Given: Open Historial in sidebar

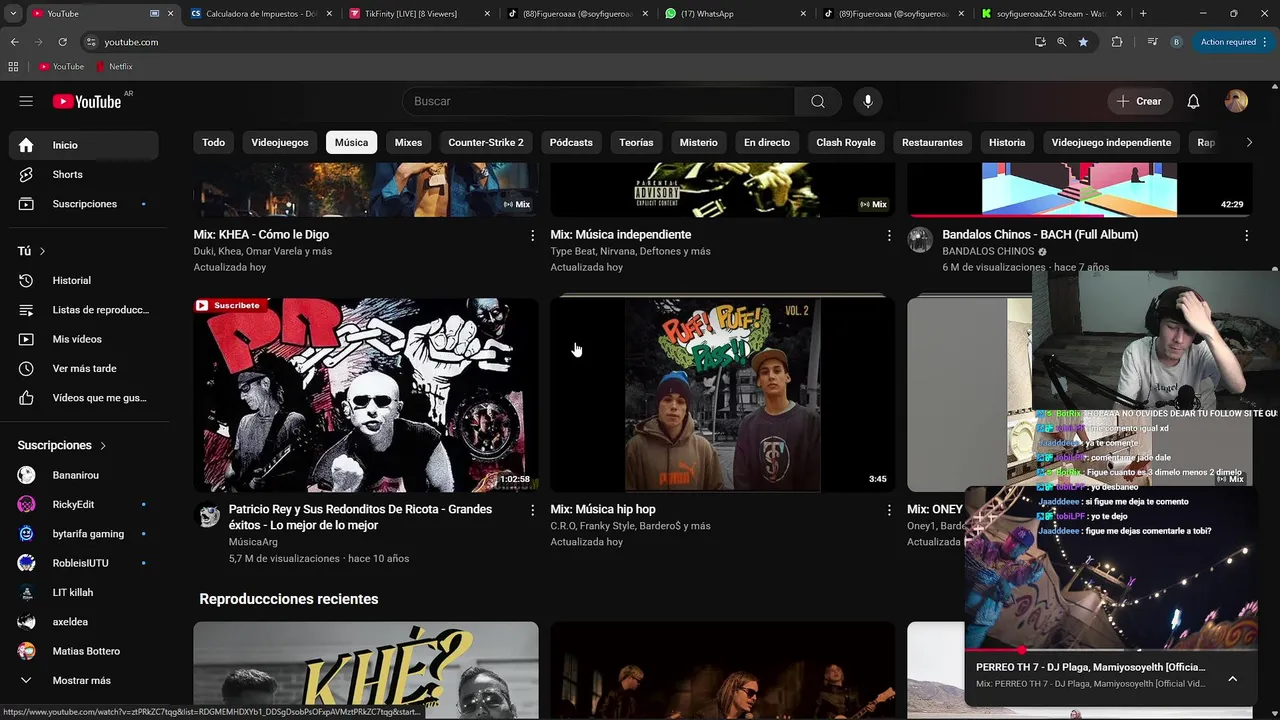Looking at the screenshot, I should pos(84,281).
